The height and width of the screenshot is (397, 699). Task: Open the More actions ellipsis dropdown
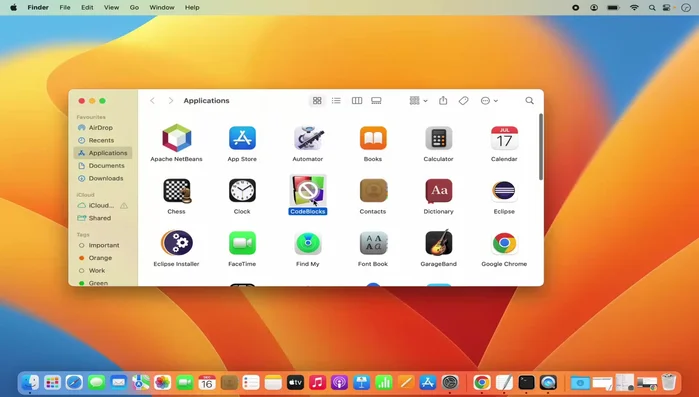(489, 101)
